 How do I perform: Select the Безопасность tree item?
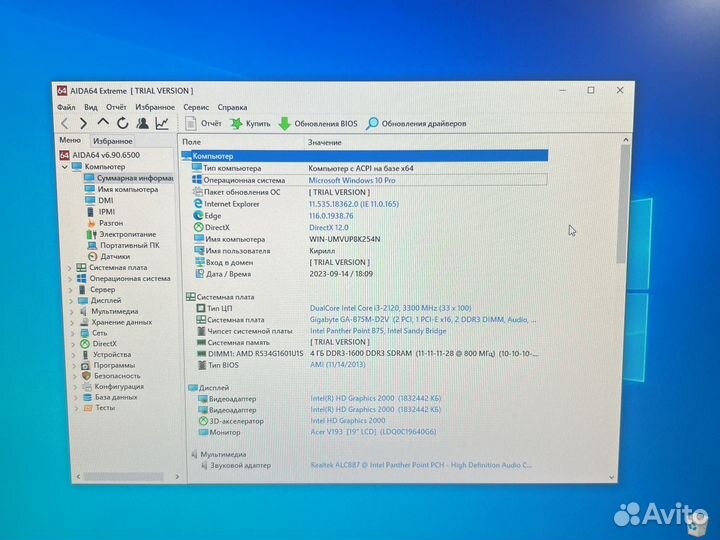click(111, 376)
